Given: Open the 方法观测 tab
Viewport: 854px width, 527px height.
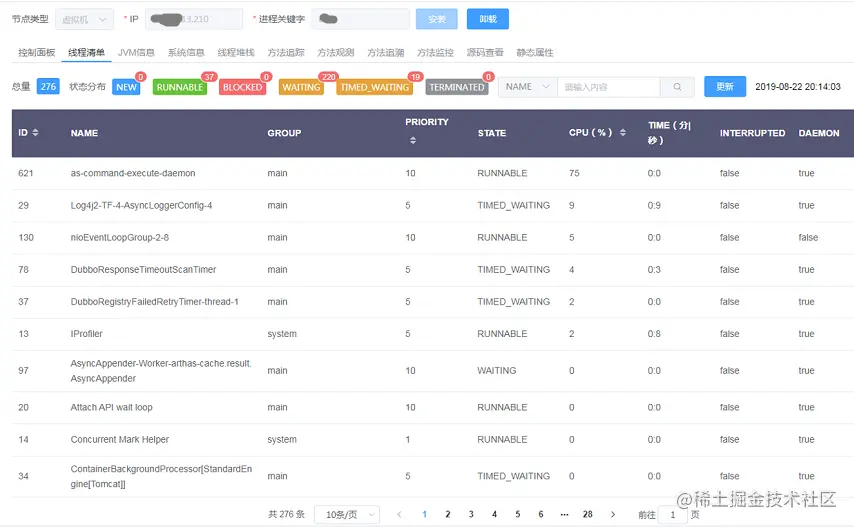Looking at the screenshot, I should [336, 52].
